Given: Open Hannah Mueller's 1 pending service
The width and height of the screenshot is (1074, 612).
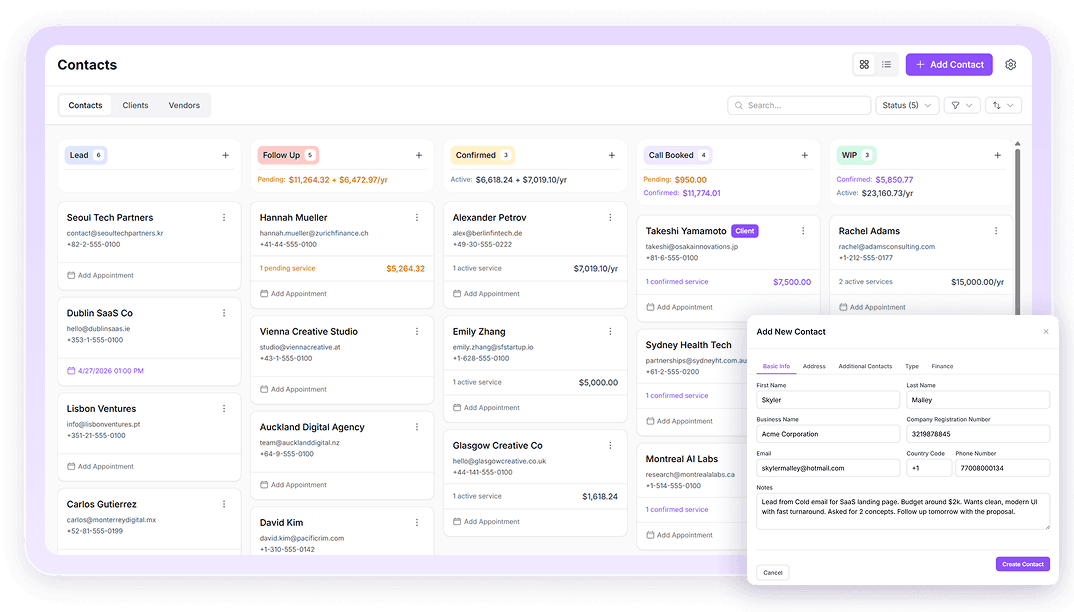Looking at the screenshot, I should (287, 268).
